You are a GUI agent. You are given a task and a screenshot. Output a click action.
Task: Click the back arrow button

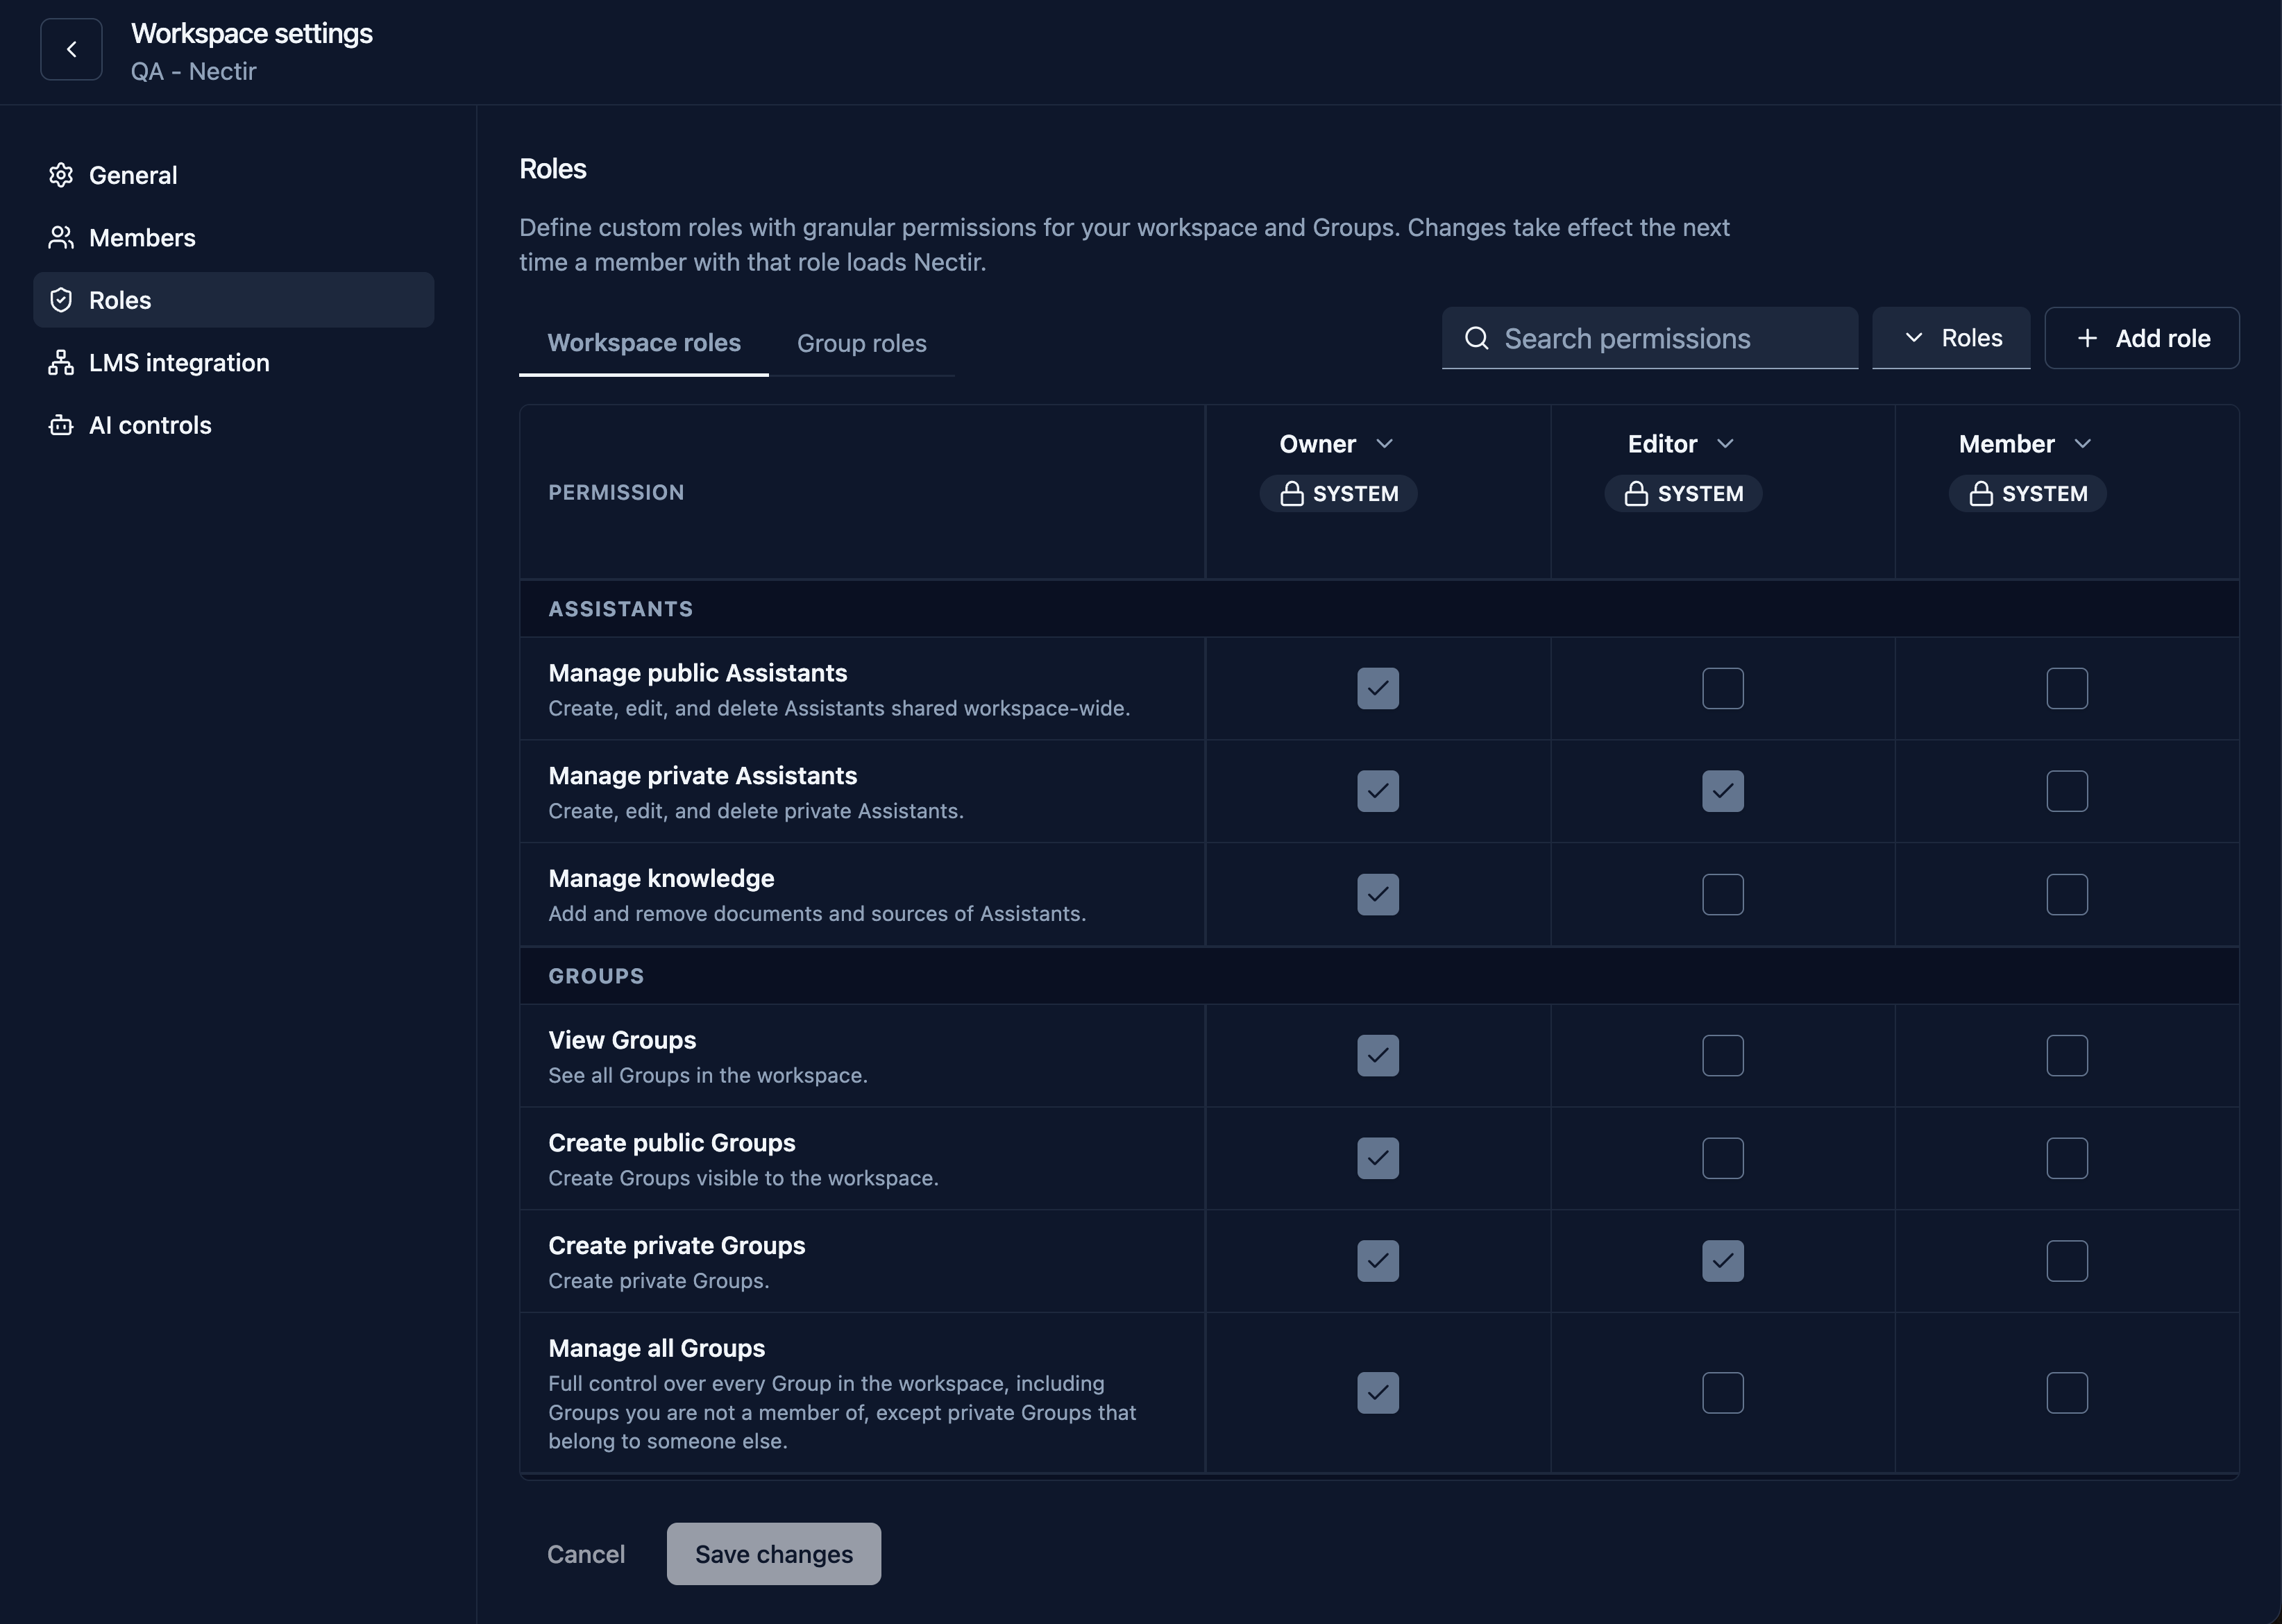coord(71,49)
